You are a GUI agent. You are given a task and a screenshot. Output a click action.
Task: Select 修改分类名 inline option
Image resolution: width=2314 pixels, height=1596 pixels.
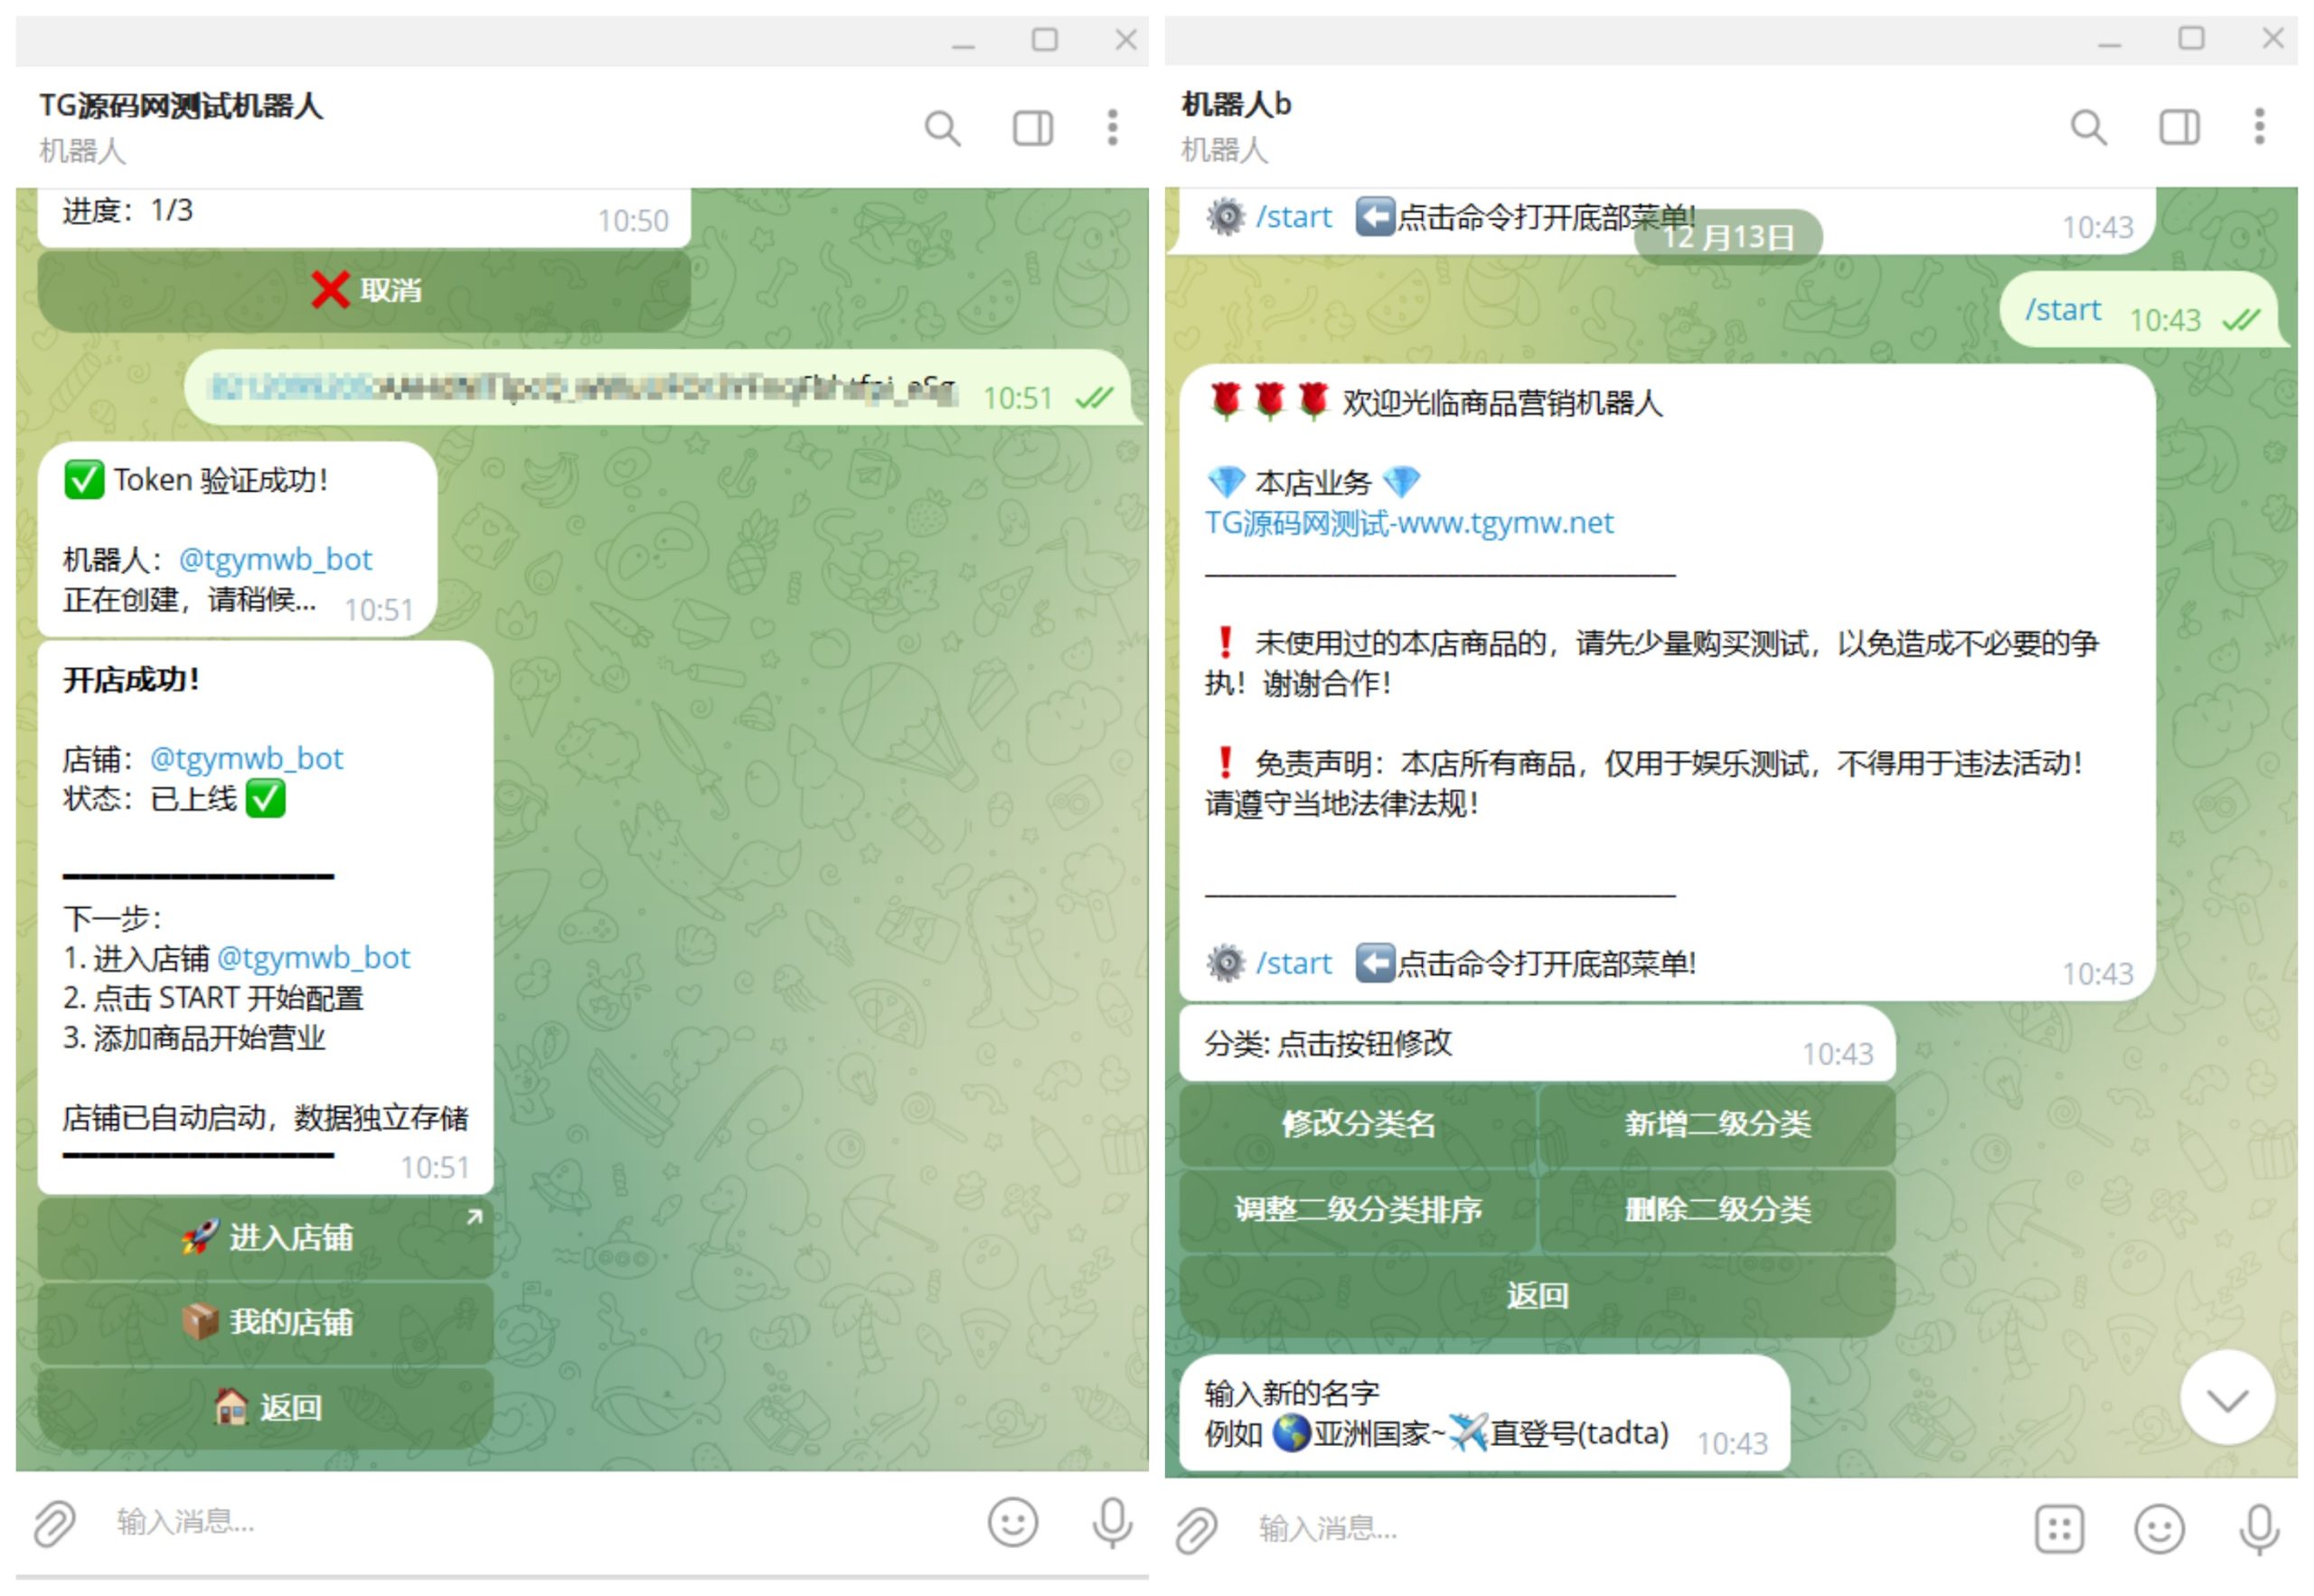[x=1357, y=1124]
